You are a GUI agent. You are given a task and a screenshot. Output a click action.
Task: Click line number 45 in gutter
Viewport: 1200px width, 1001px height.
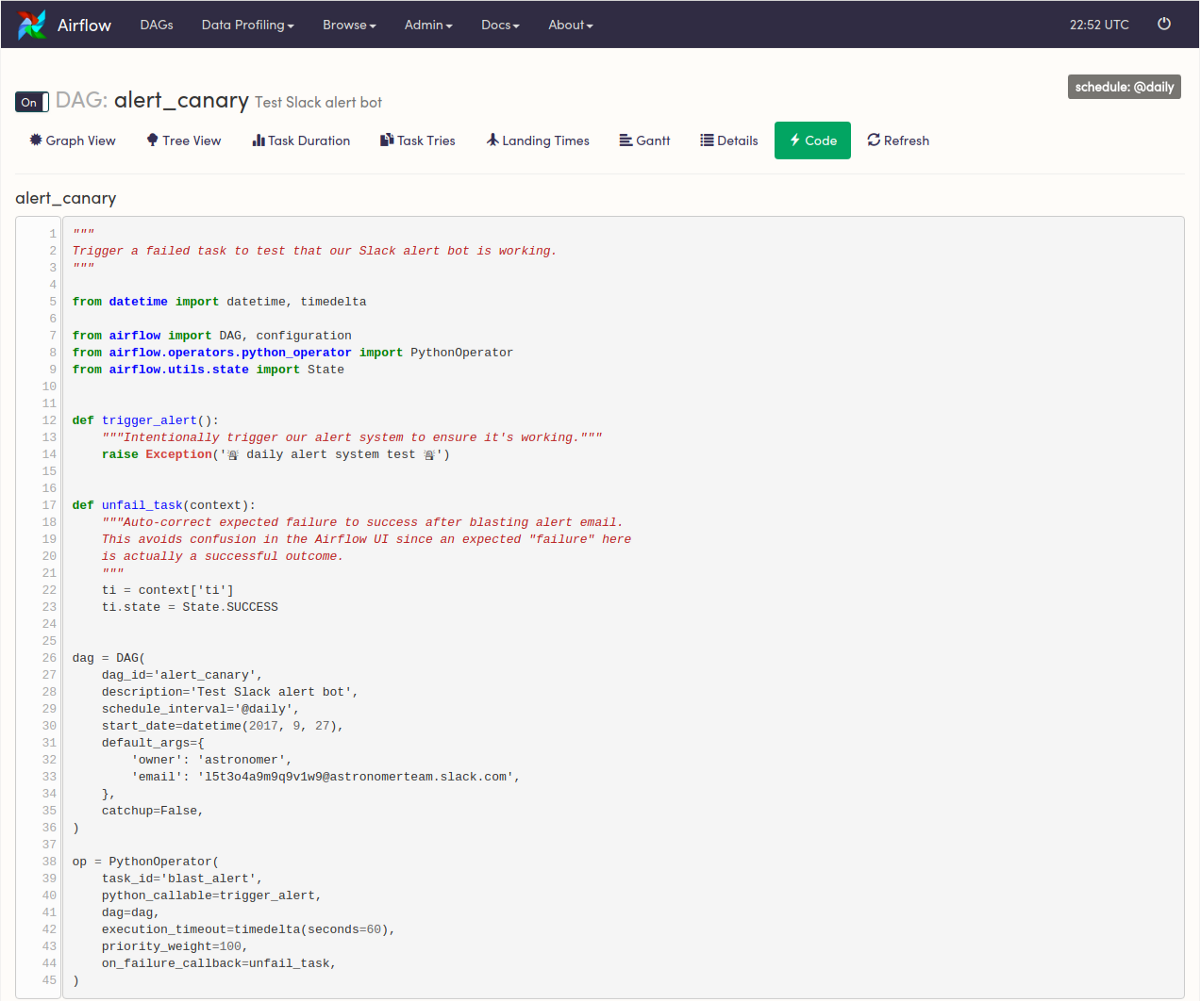coord(50,981)
